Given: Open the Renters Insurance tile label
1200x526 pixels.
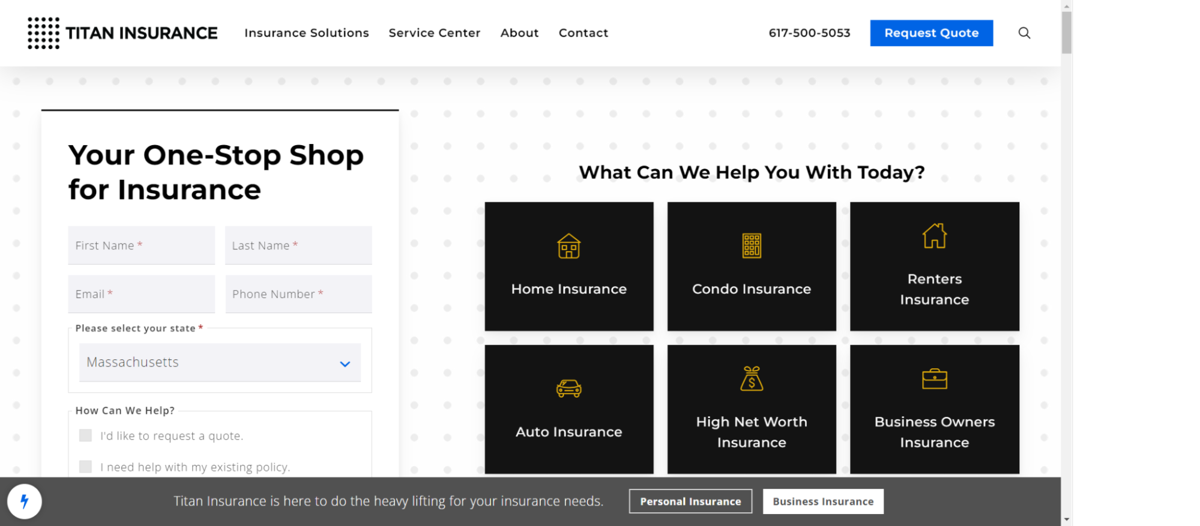Looking at the screenshot, I should pos(934,289).
